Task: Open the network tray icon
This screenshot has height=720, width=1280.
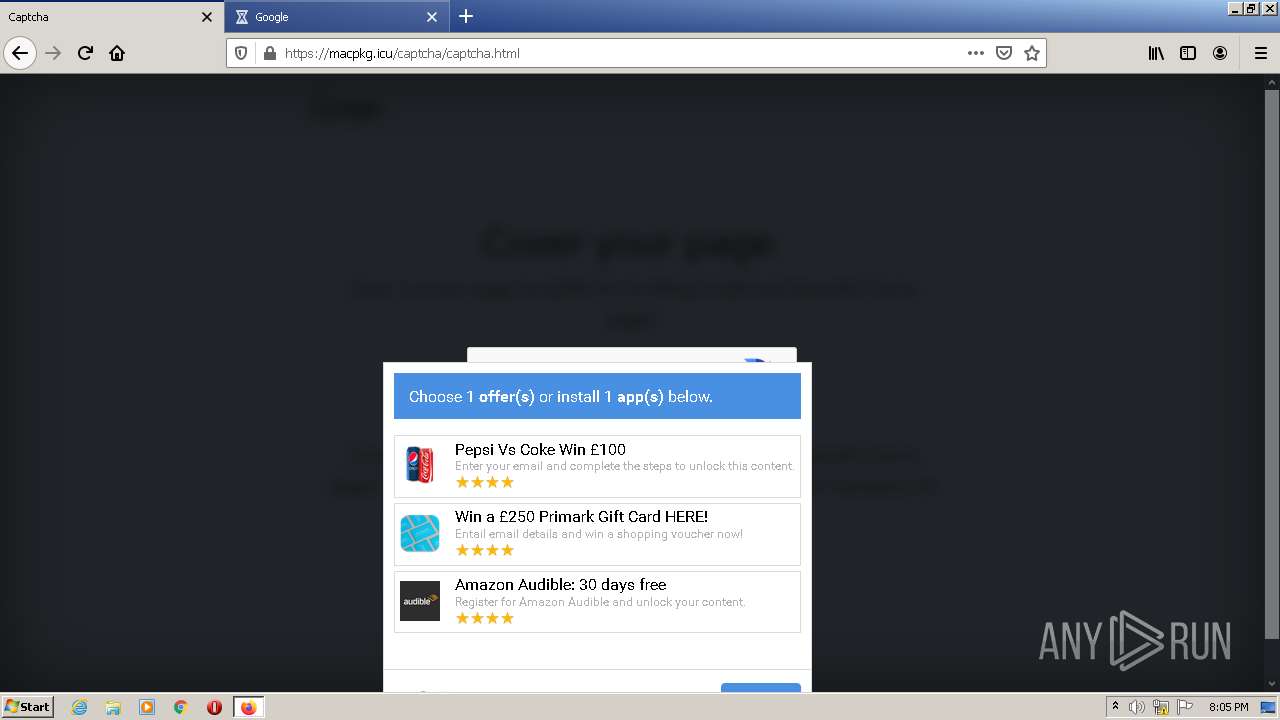Action: [1161, 707]
